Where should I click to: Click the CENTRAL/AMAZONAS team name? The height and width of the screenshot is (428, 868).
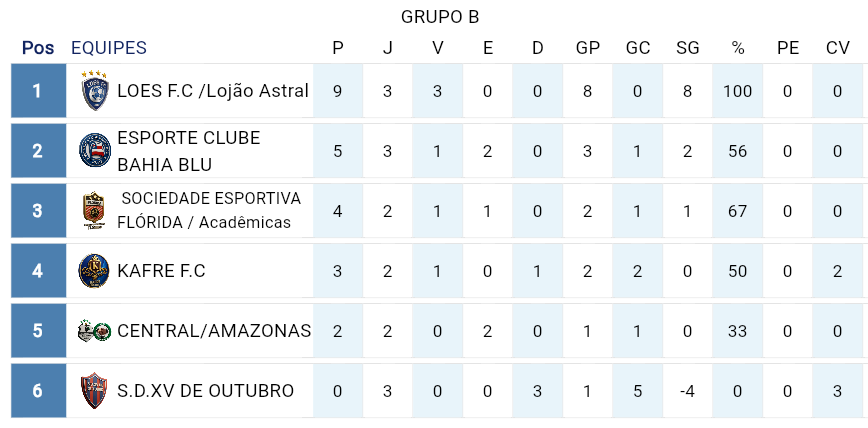point(214,330)
